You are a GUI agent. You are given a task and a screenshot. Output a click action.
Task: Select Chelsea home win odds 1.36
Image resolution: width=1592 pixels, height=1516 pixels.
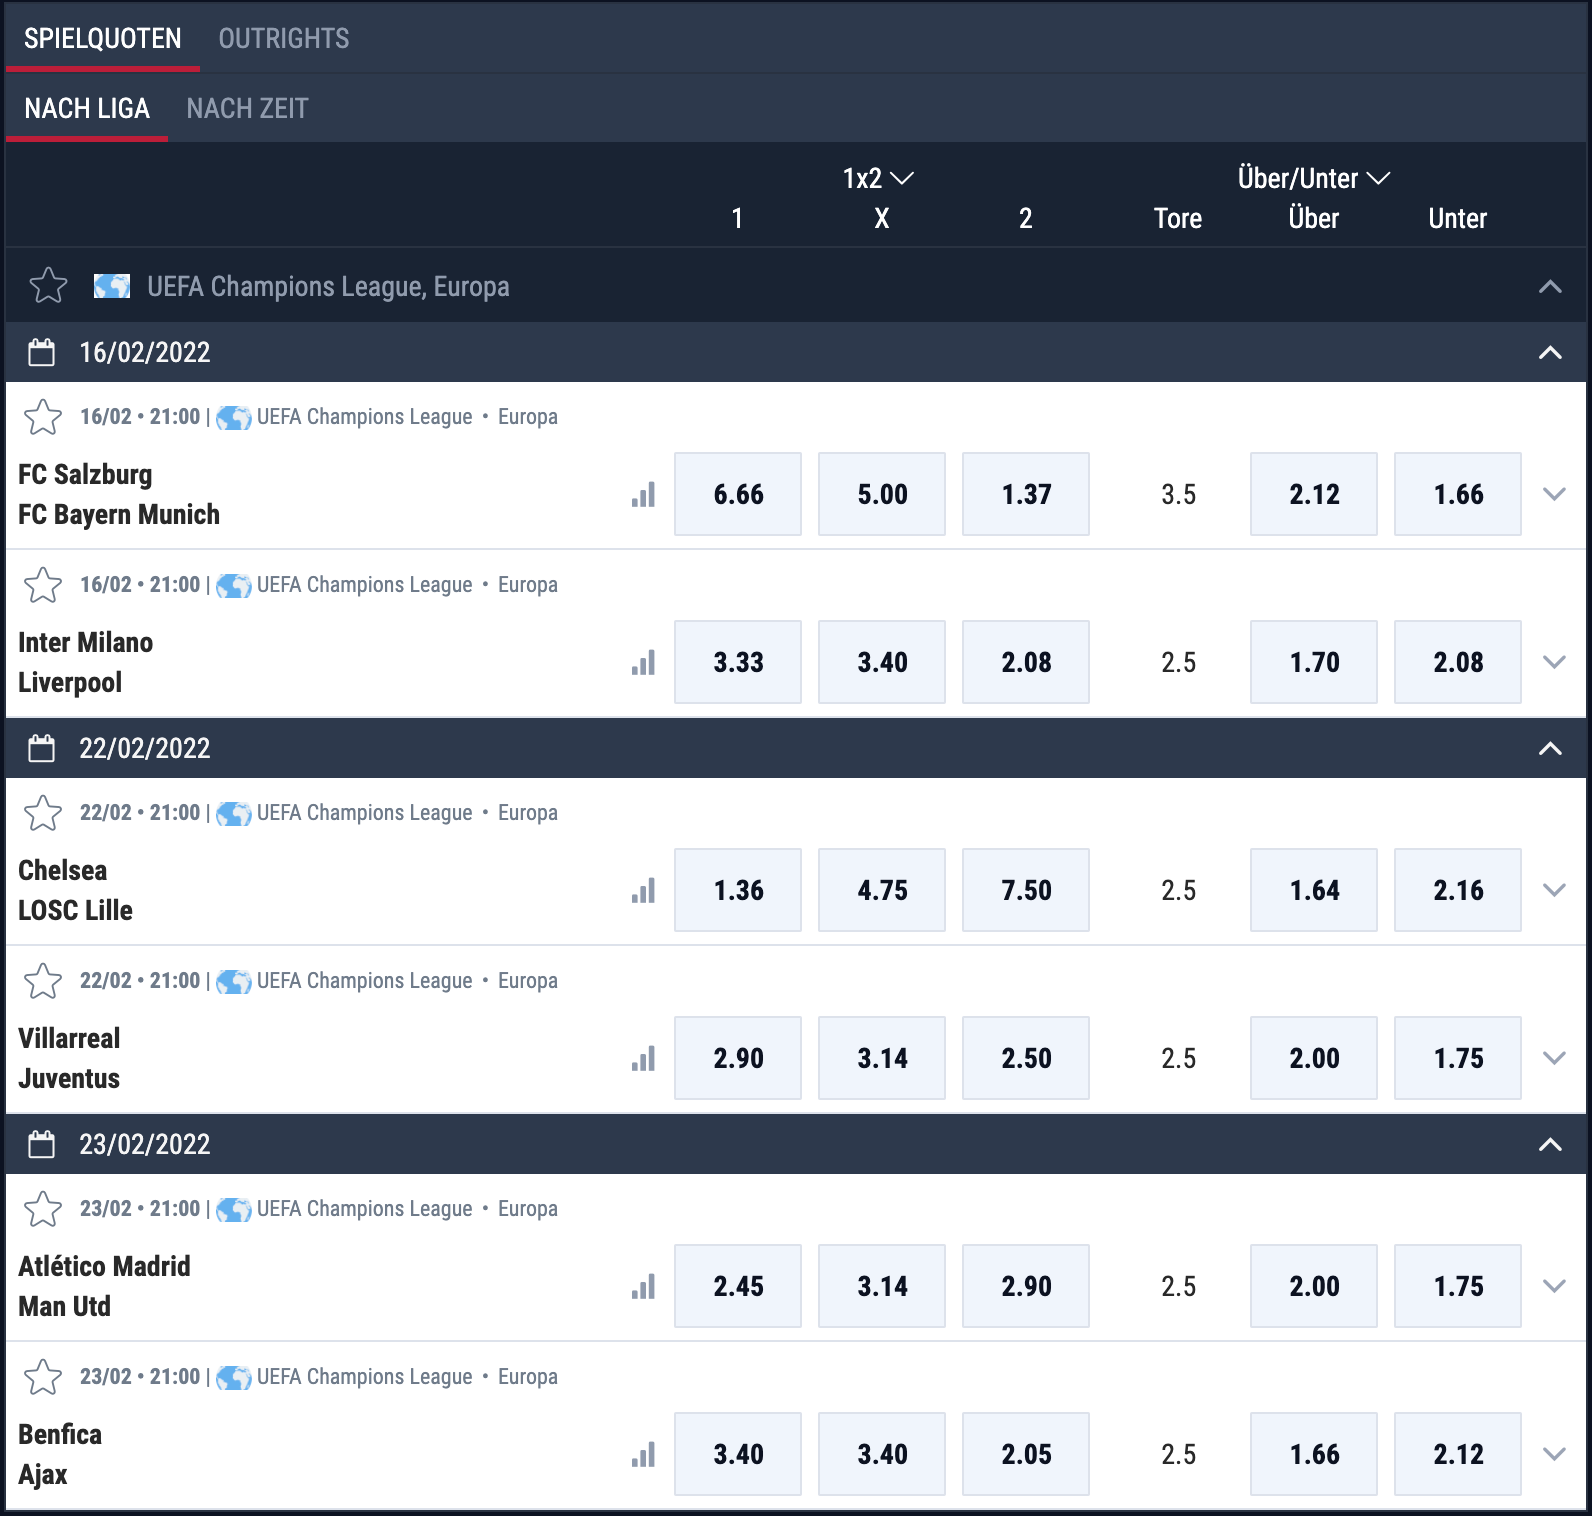[x=738, y=890]
